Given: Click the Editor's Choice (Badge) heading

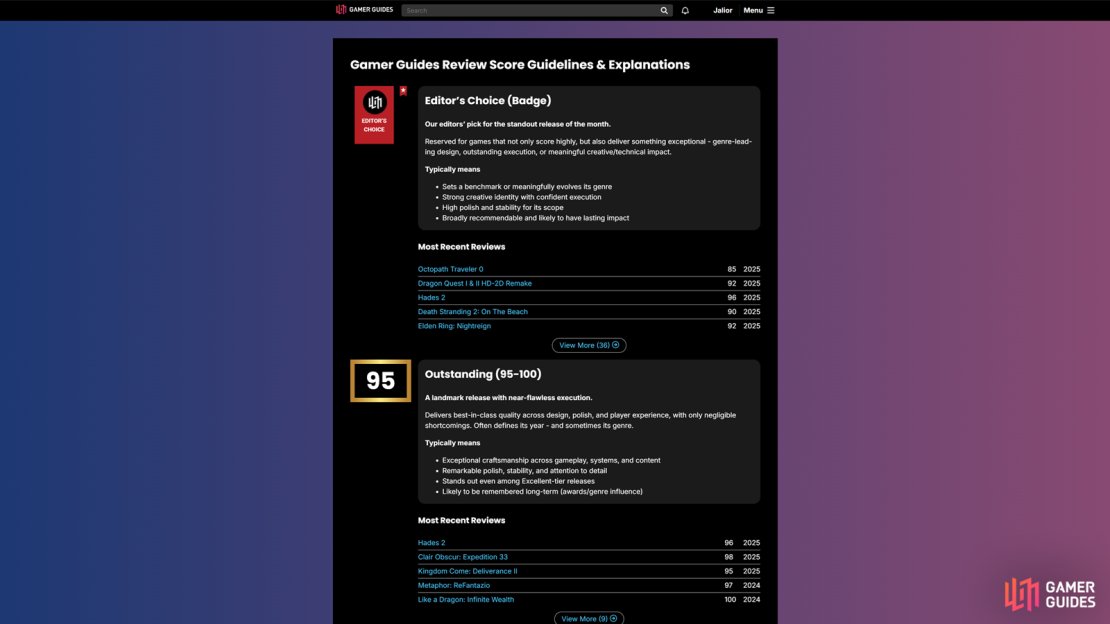Looking at the screenshot, I should [488, 101].
